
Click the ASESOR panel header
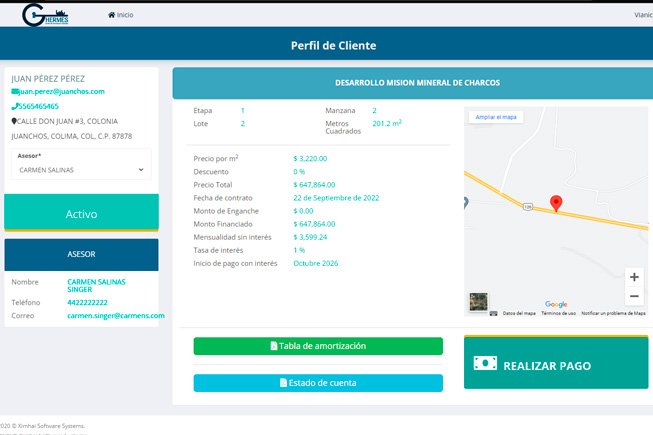(x=81, y=254)
